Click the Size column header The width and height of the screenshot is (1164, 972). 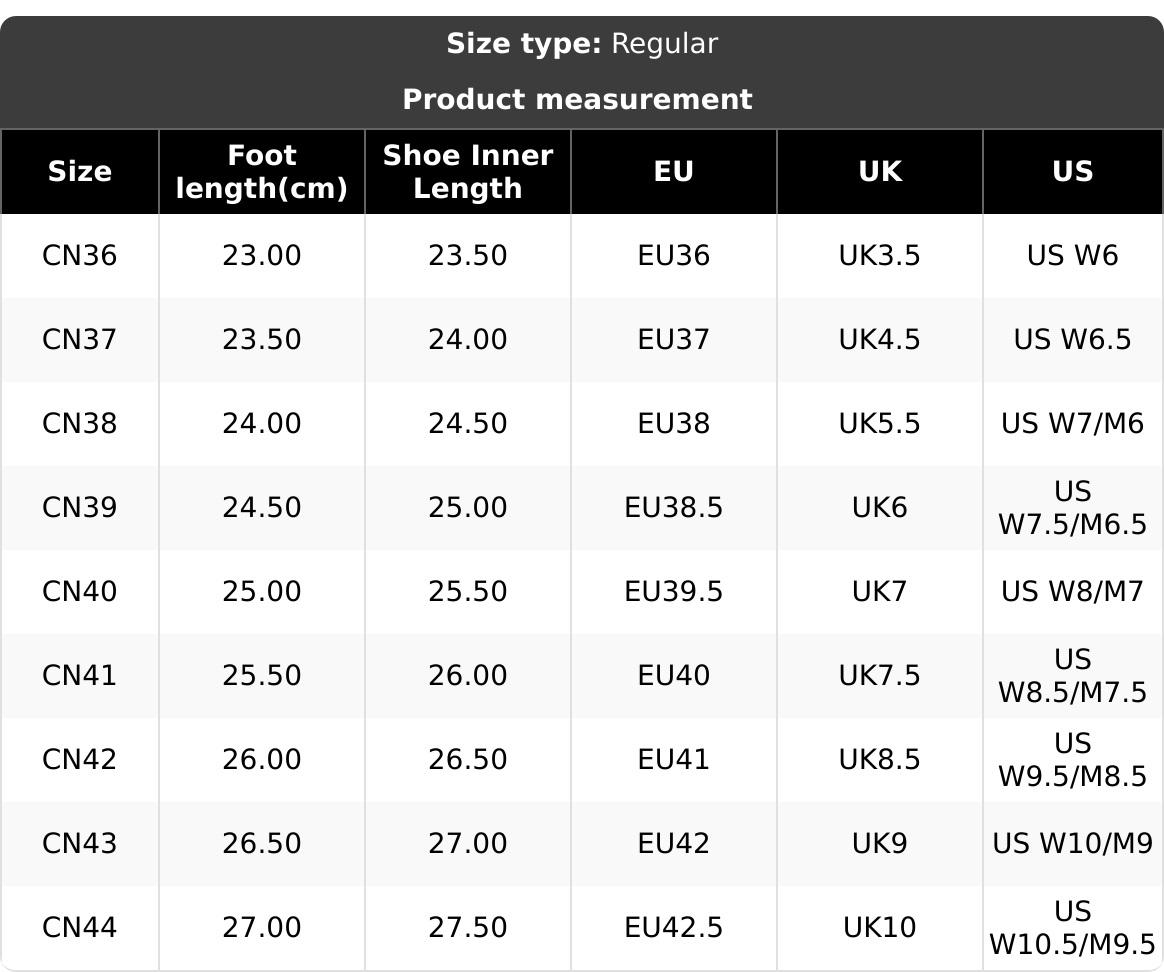(80, 172)
